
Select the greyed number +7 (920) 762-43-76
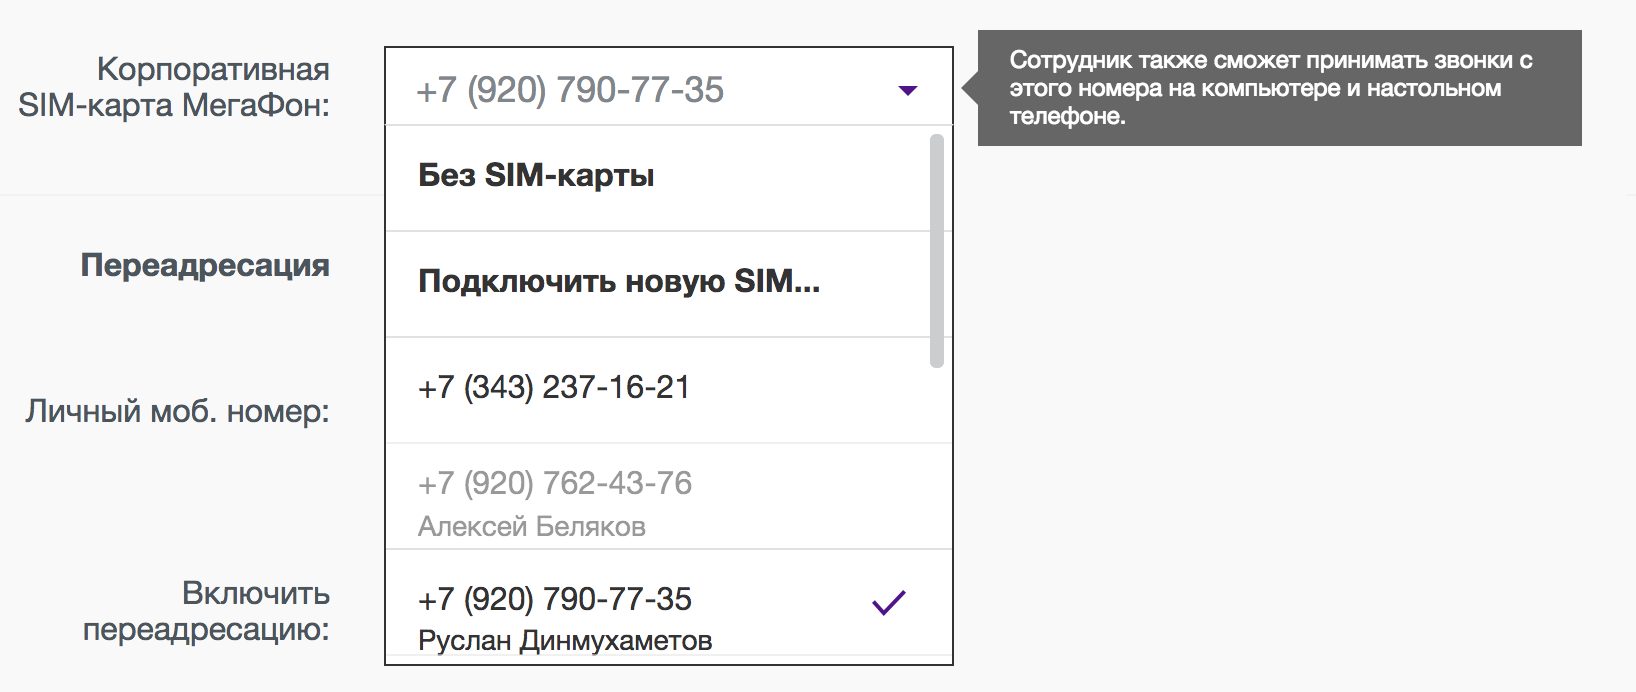pyautogui.click(x=555, y=484)
